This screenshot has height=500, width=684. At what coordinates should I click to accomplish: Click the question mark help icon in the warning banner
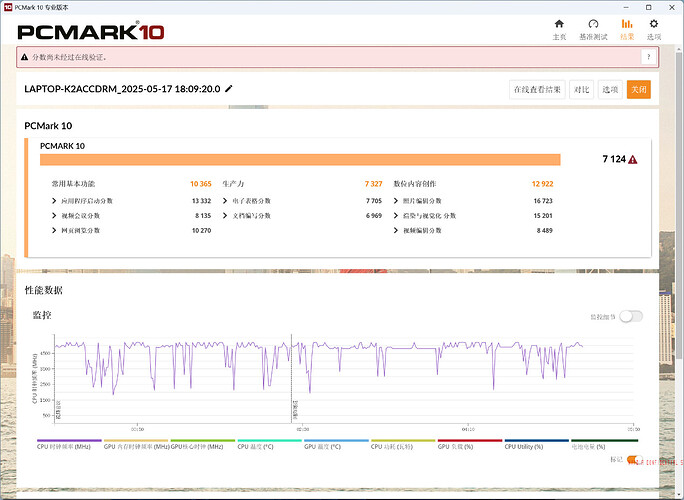(646, 57)
